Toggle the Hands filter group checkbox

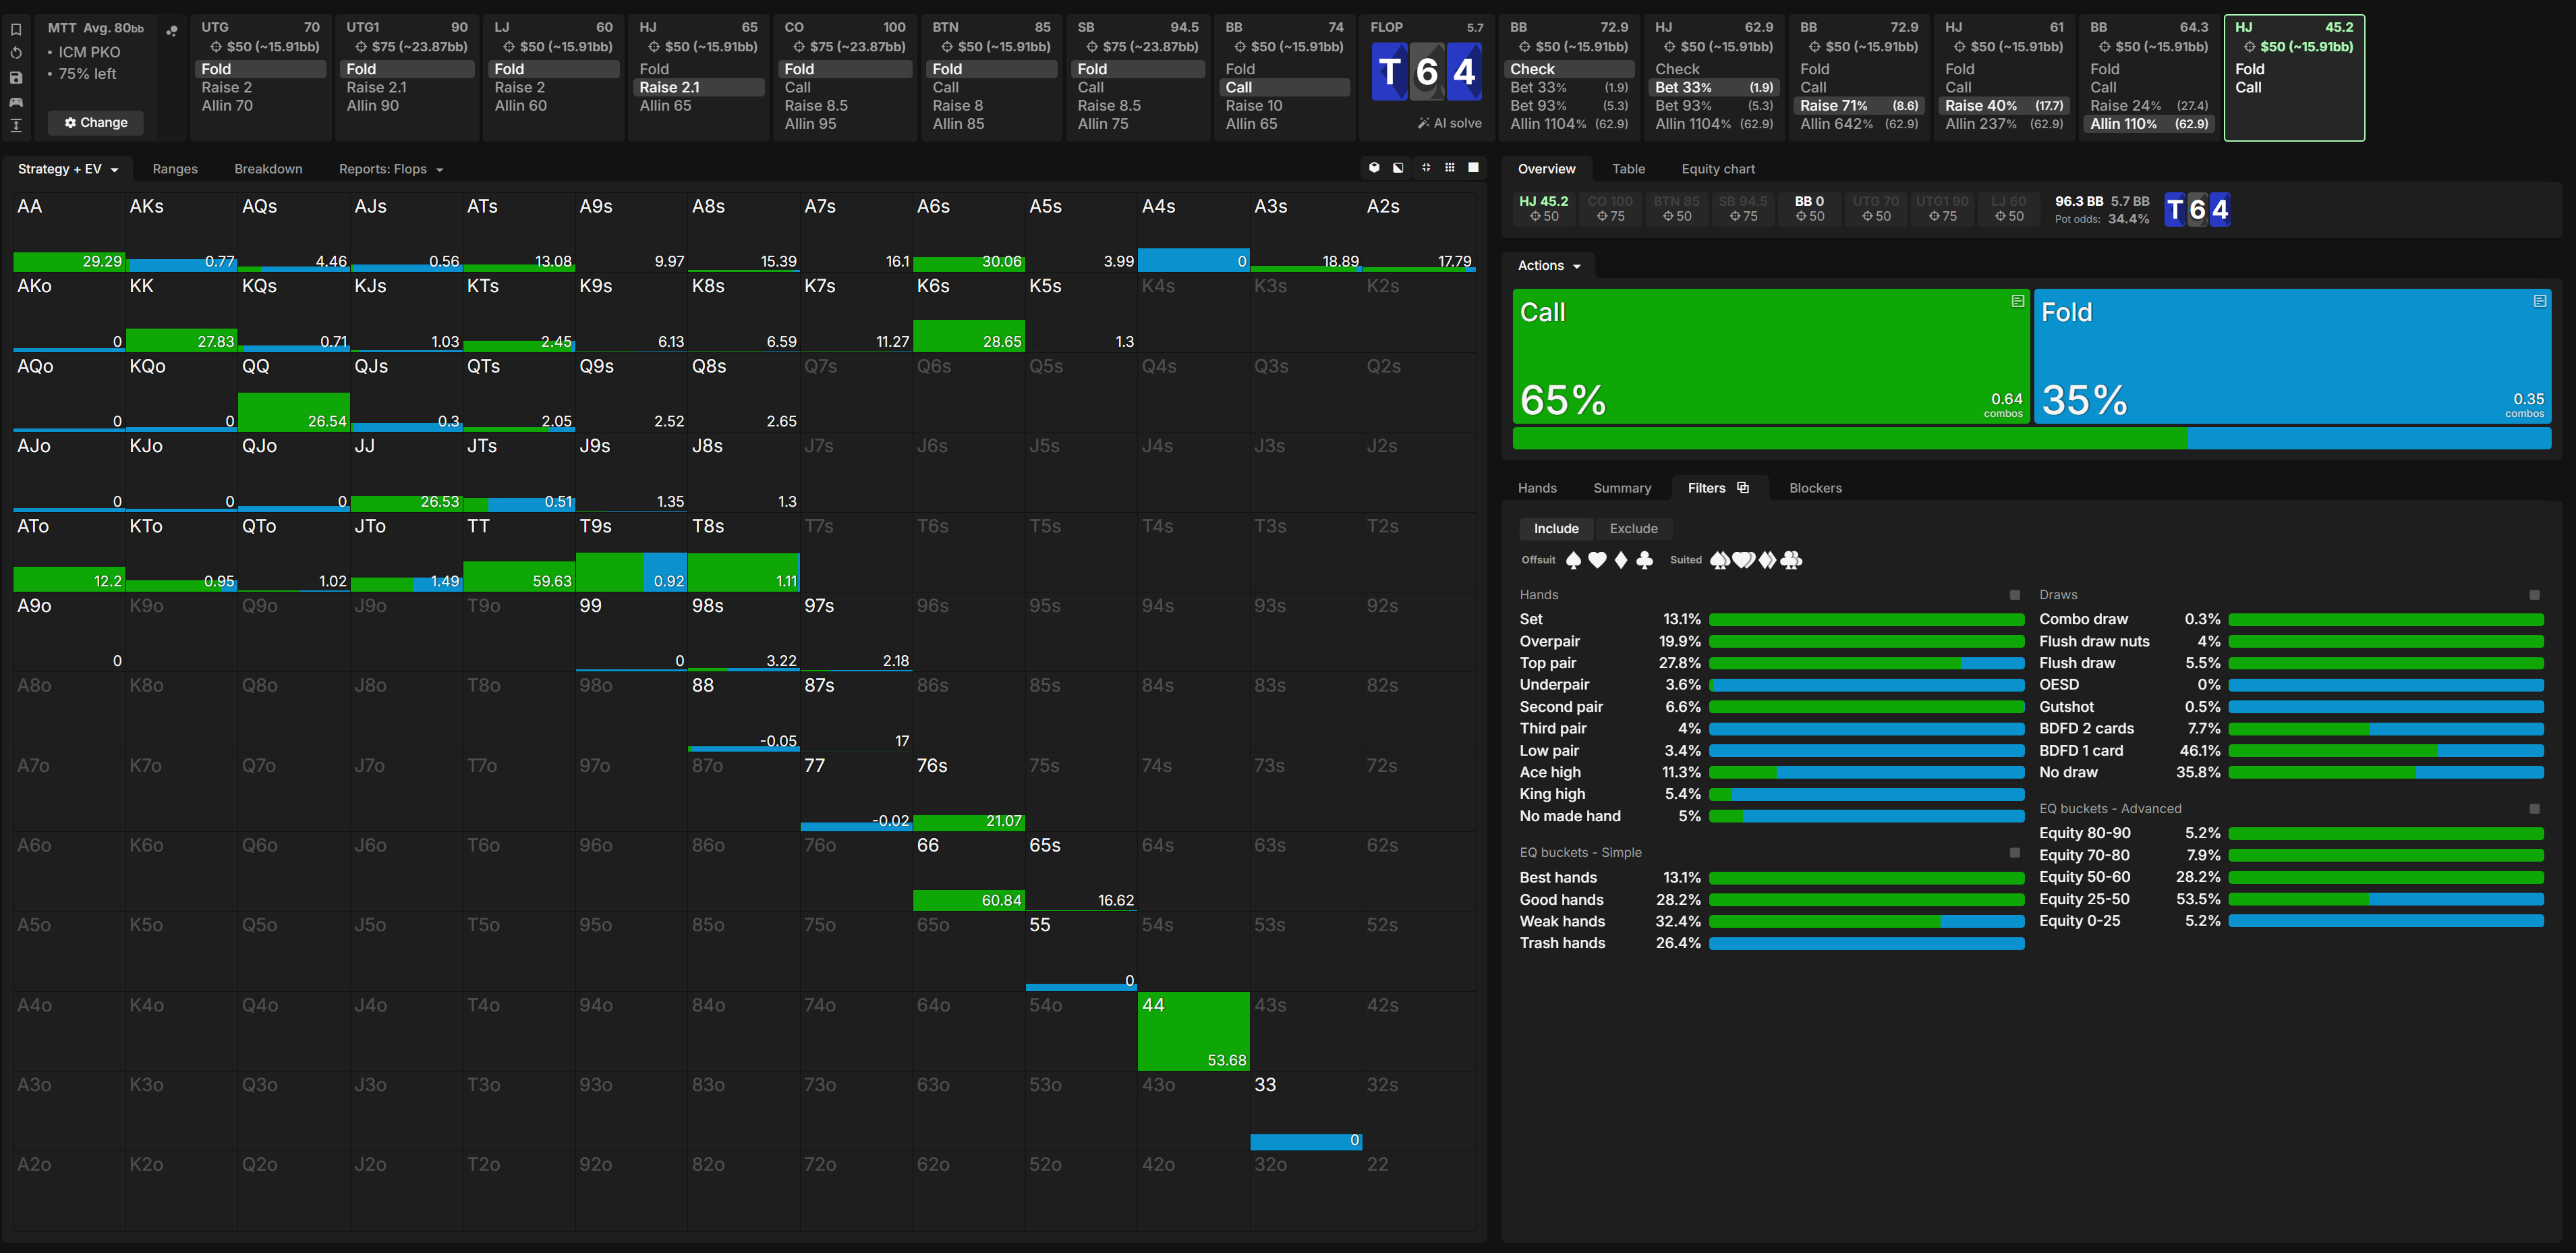click(2015, 595)
